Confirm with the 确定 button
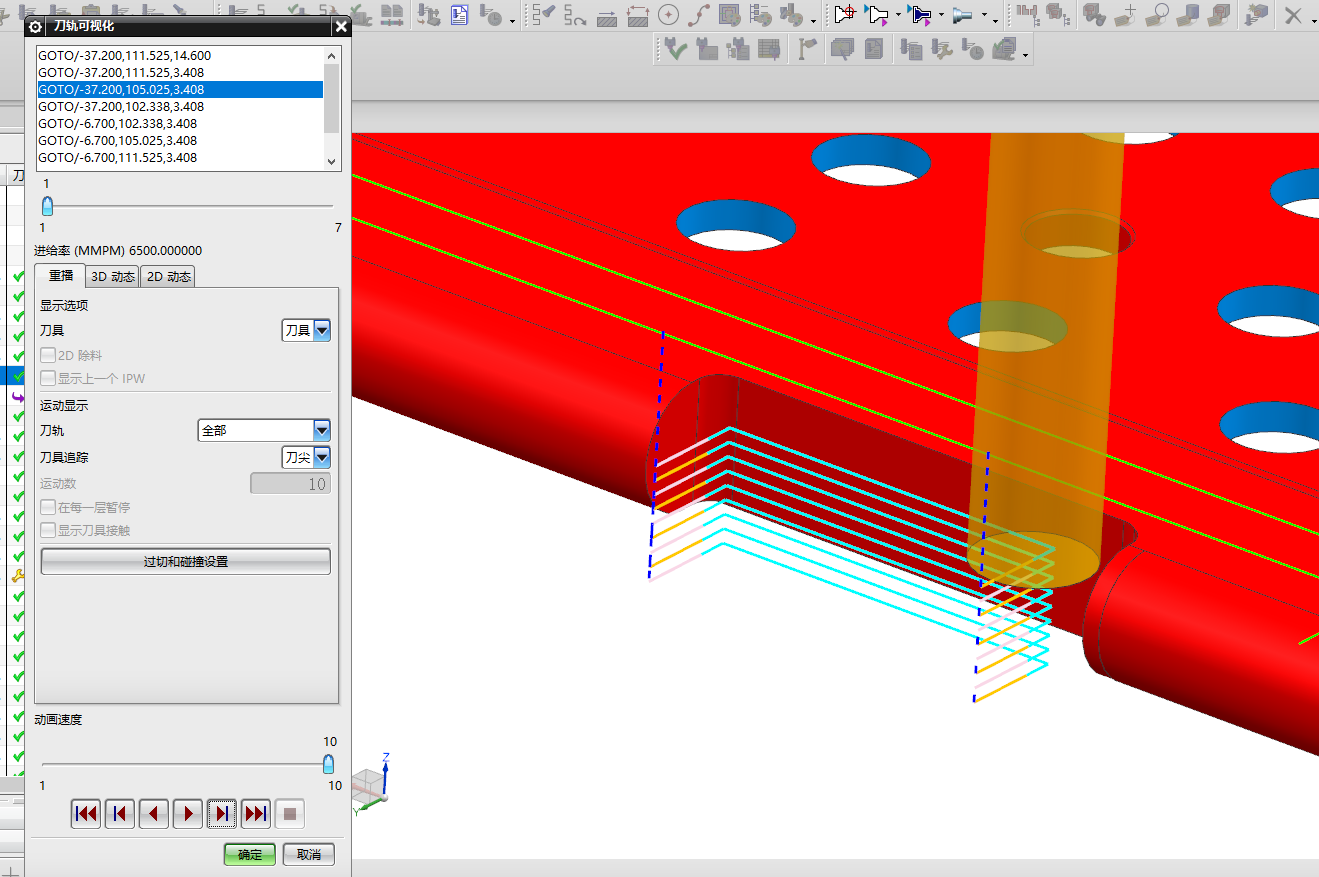This screenshot has height=877, width=1319. coord(250,854)
